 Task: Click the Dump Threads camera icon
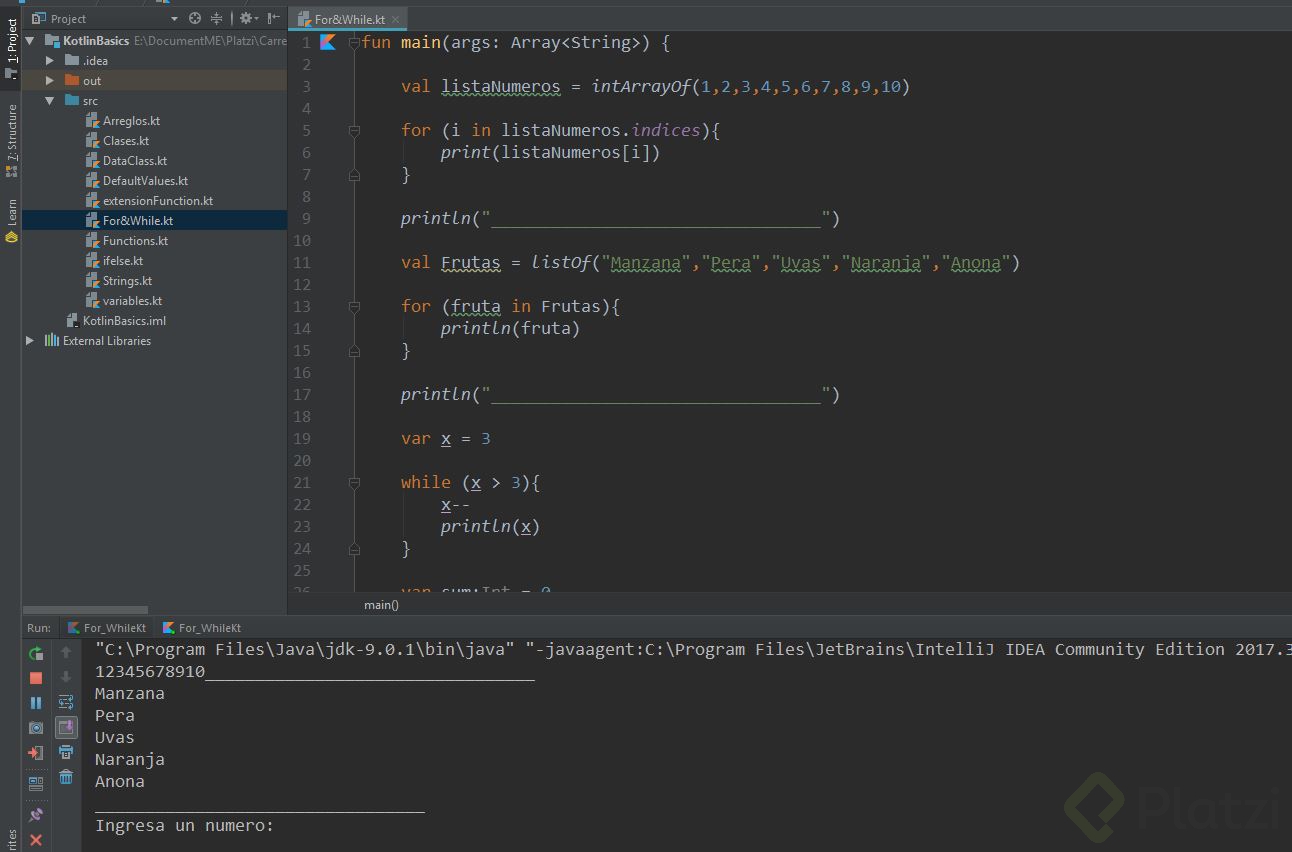36,728
